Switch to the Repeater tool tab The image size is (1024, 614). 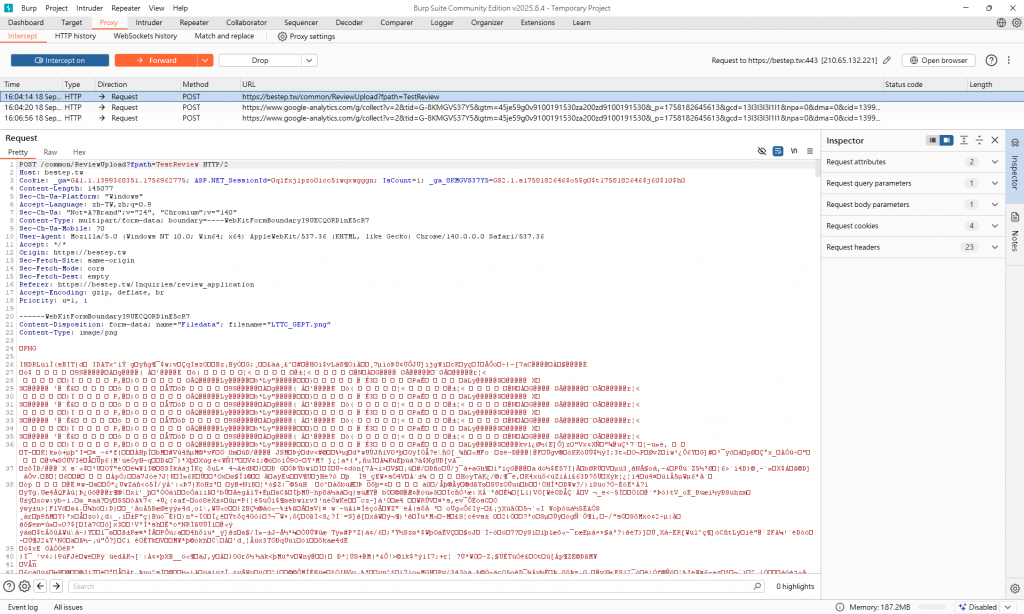pyautogui.click(x=194, y=22)
